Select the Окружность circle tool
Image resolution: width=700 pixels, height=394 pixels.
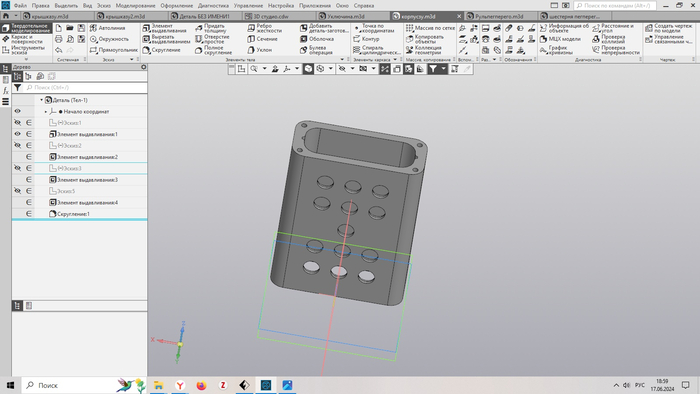[x=109, y=39]
